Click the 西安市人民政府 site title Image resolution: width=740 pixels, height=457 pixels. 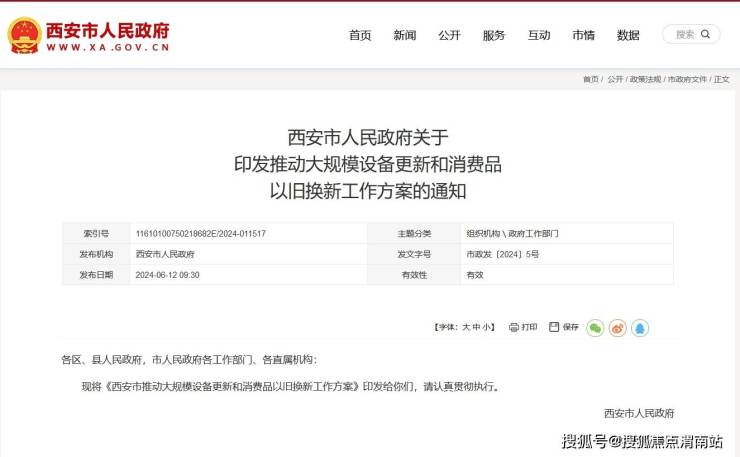[108, 31]
